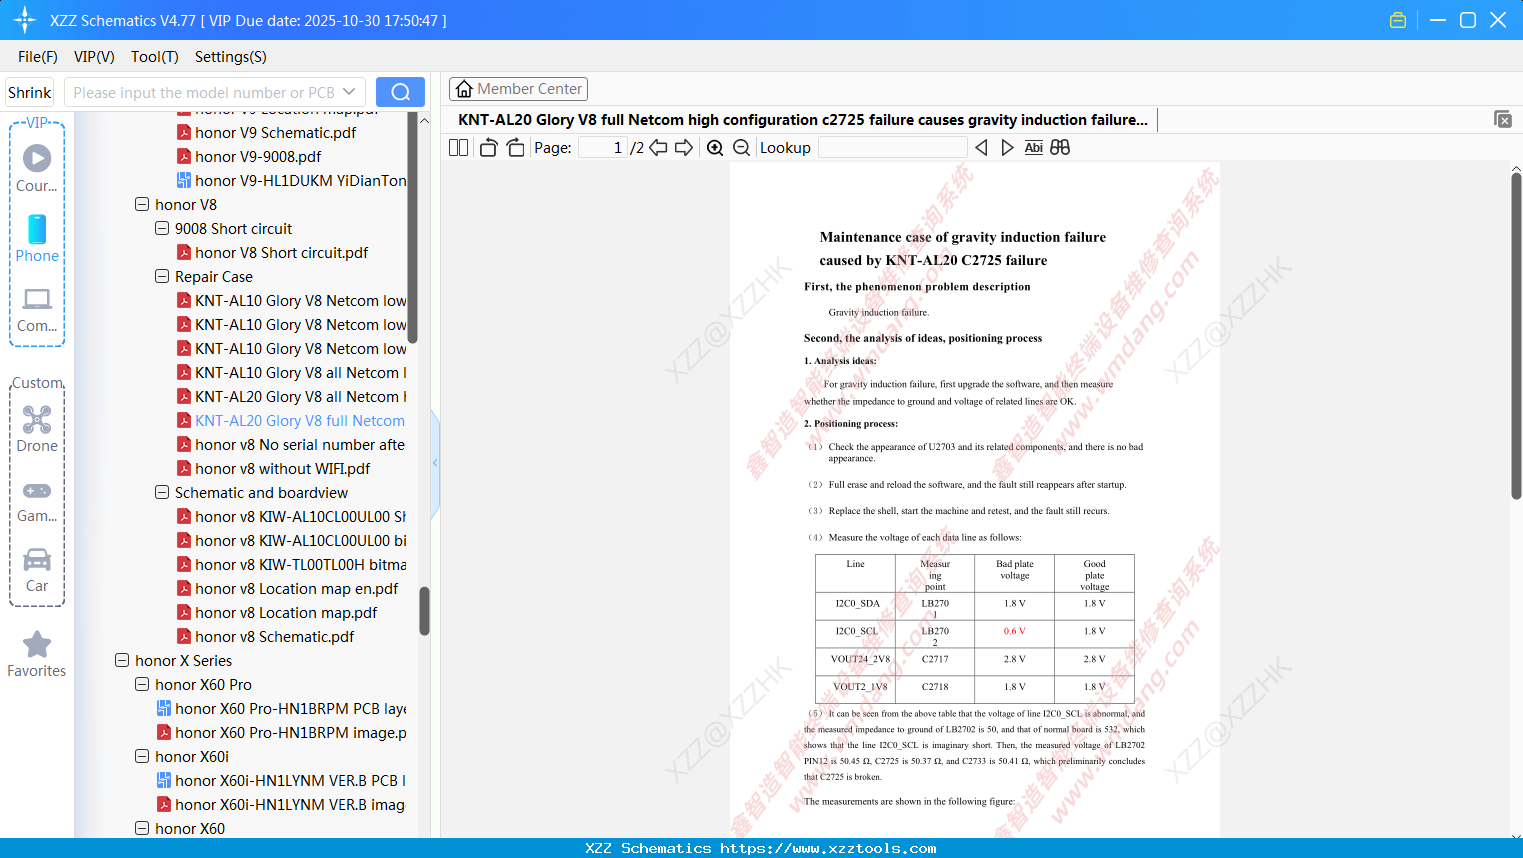
Task: Open the Tool(T) menu
Action: click(155, 56)
